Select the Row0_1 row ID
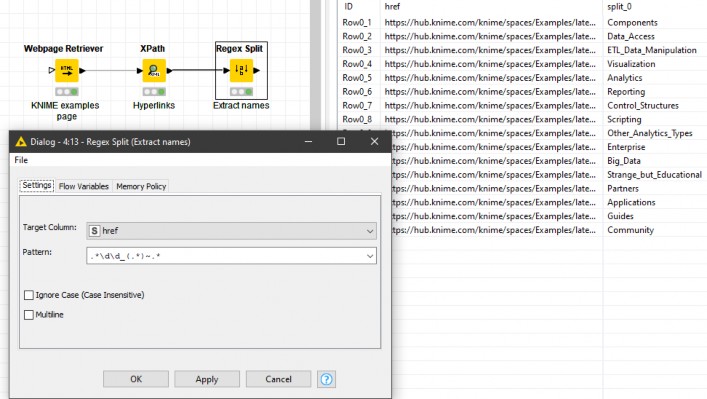This screenshot has width=707, height=399. [x=357, y=23]
